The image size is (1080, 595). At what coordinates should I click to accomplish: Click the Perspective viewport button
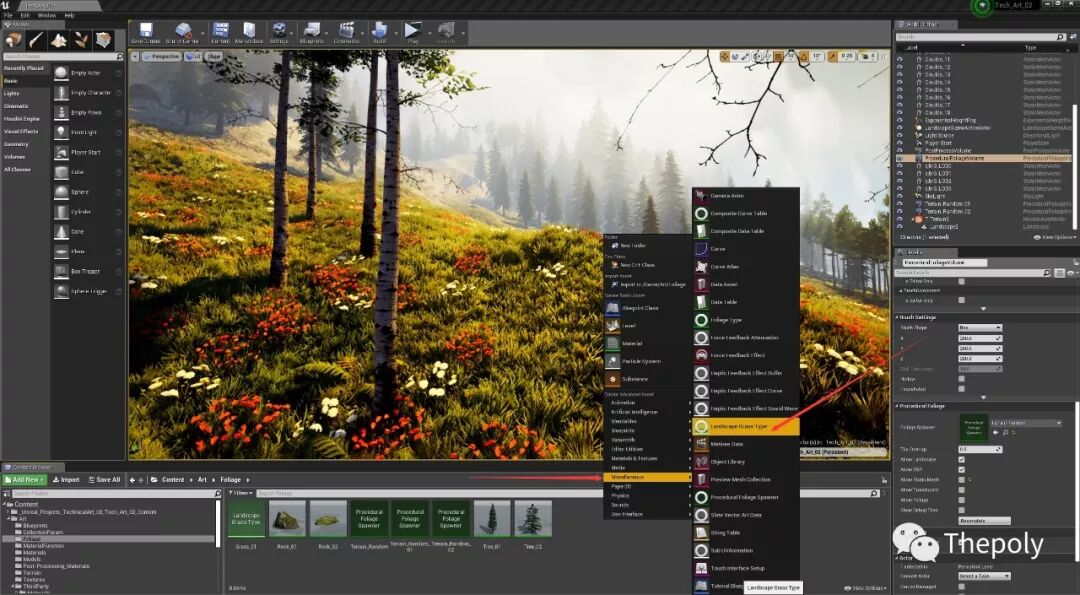click(161, 56)
